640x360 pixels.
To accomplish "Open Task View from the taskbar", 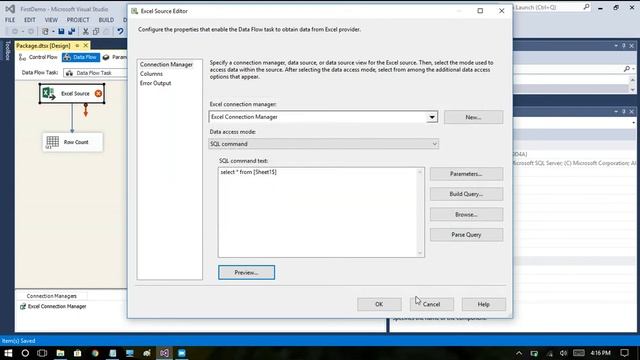I will 42,353.
